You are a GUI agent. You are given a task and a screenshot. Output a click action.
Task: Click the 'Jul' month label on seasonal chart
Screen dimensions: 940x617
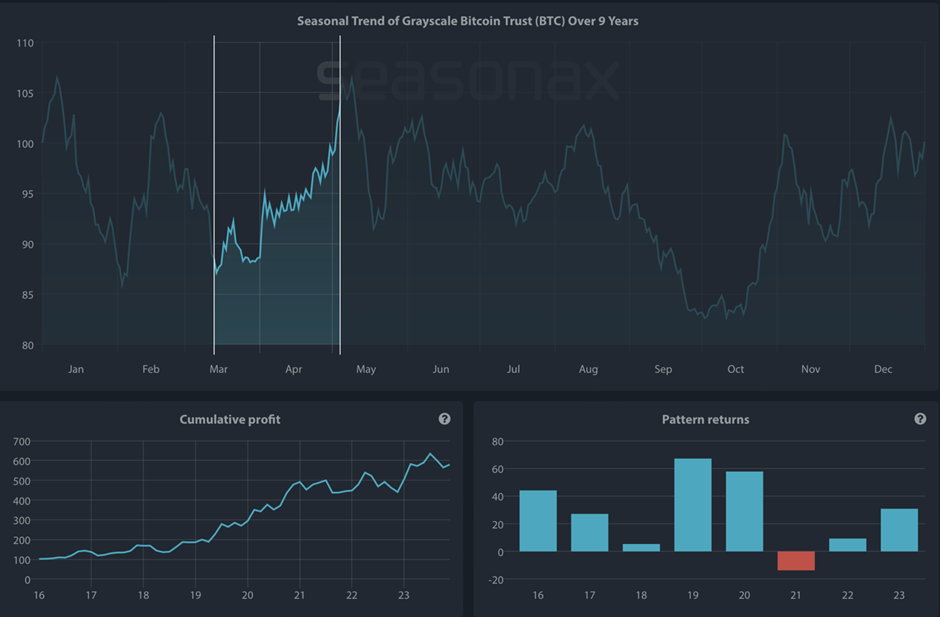(513, 369)
